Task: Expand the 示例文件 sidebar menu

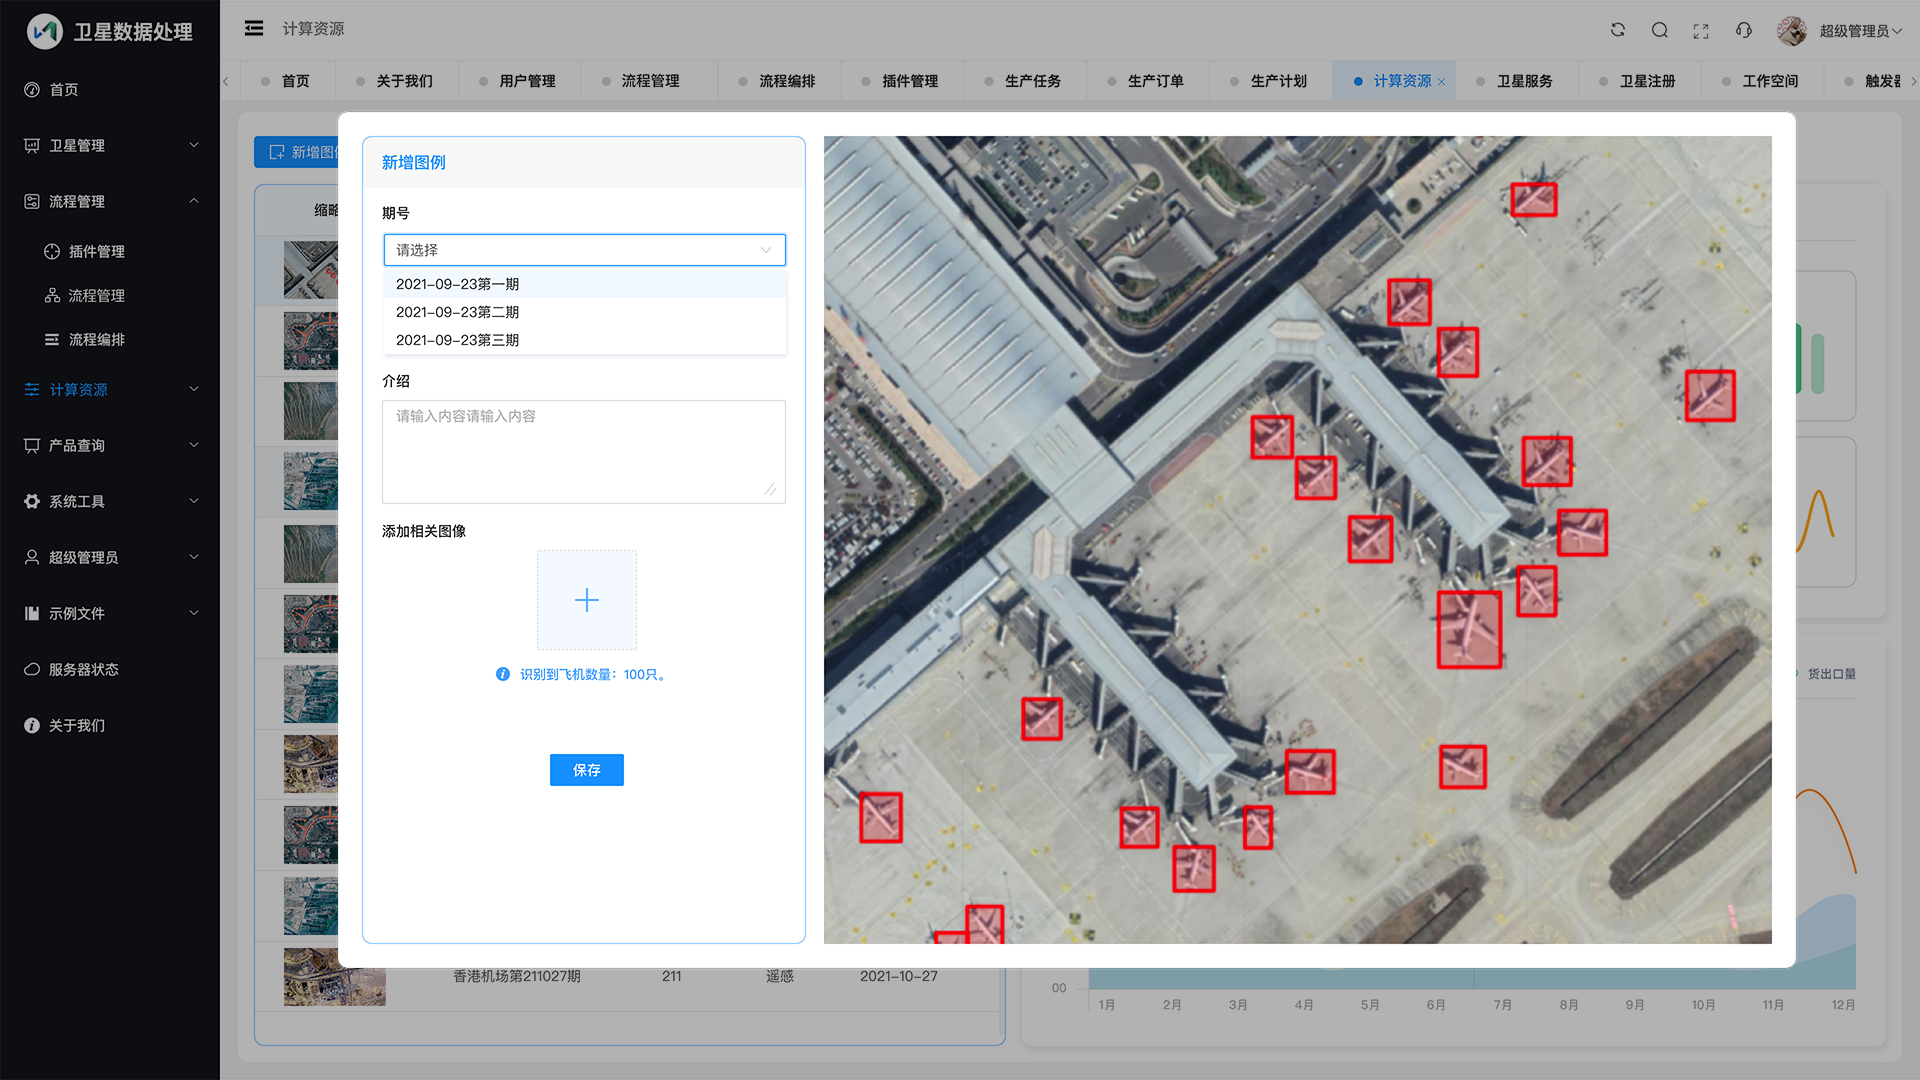Action: 110,613
